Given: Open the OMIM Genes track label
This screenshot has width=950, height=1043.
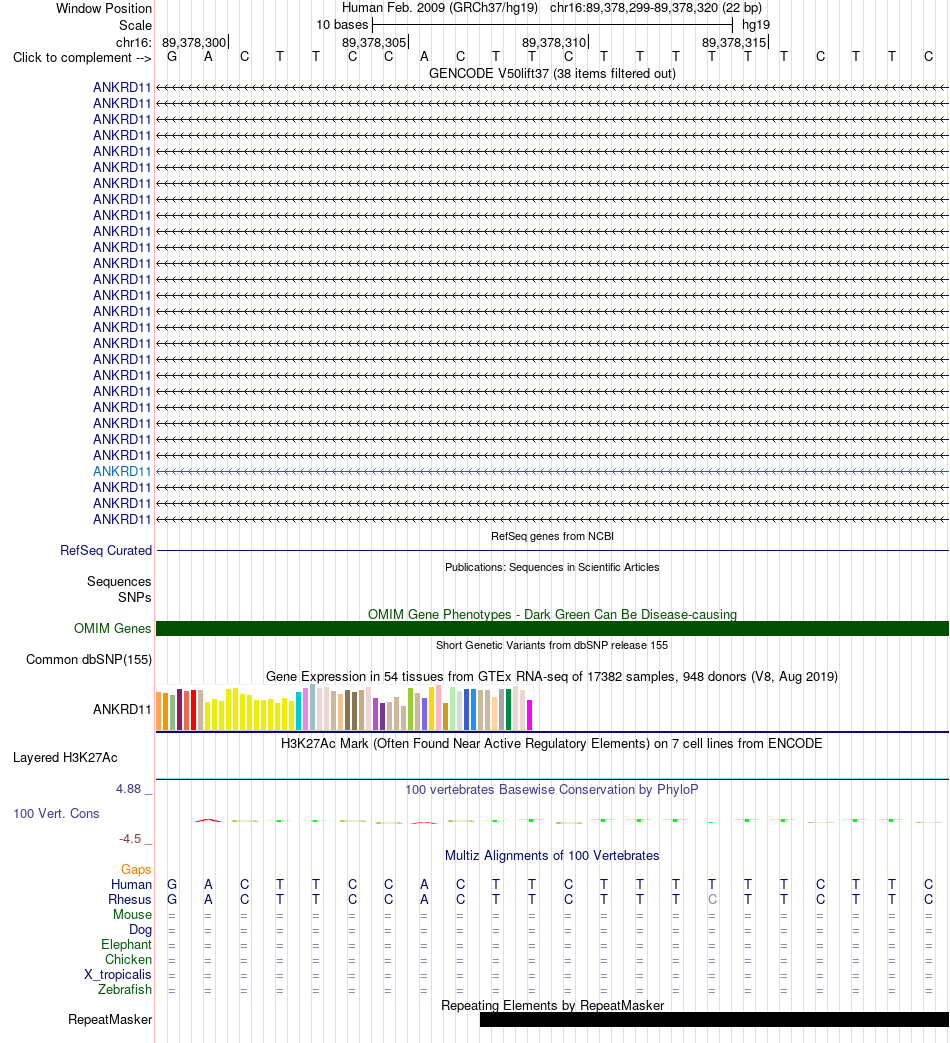Looking at the screenshot, I should [x=112, y=628].
